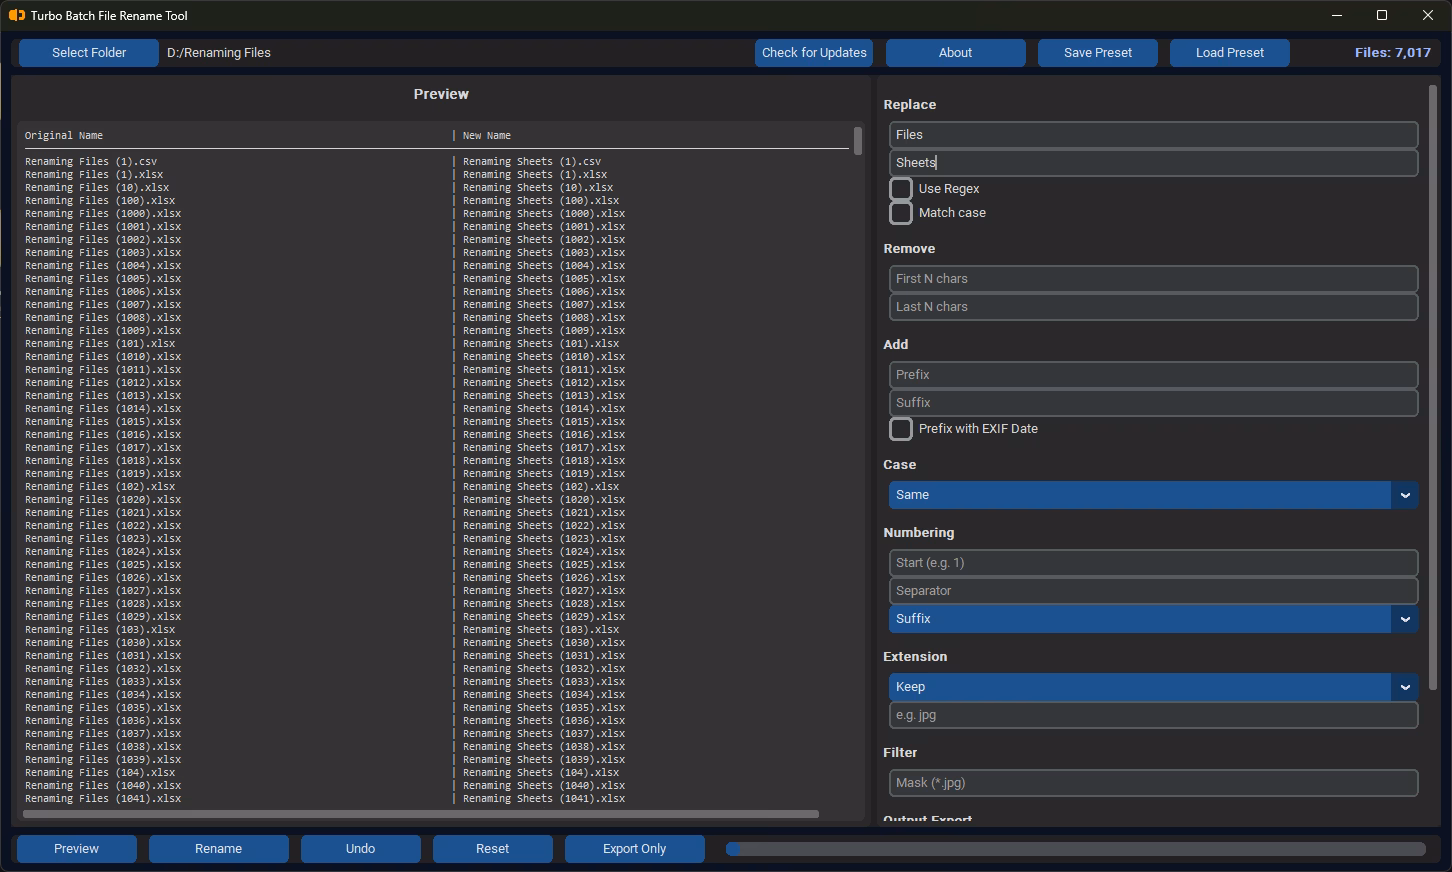Select row Renaming Files (1).csv
Screen dimensions: 1452x872
(x=91, y=161)
